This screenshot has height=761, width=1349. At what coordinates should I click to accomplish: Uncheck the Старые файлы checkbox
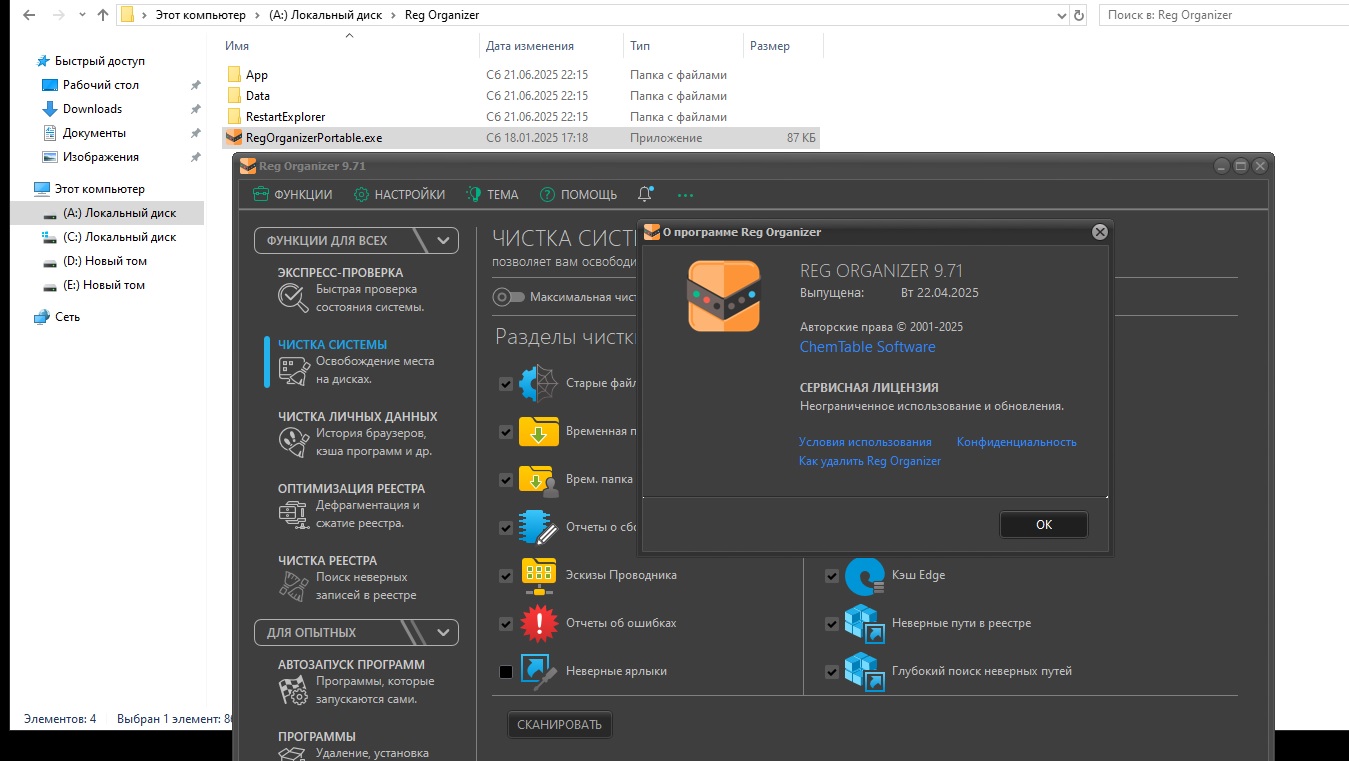[x=506, y=384]
